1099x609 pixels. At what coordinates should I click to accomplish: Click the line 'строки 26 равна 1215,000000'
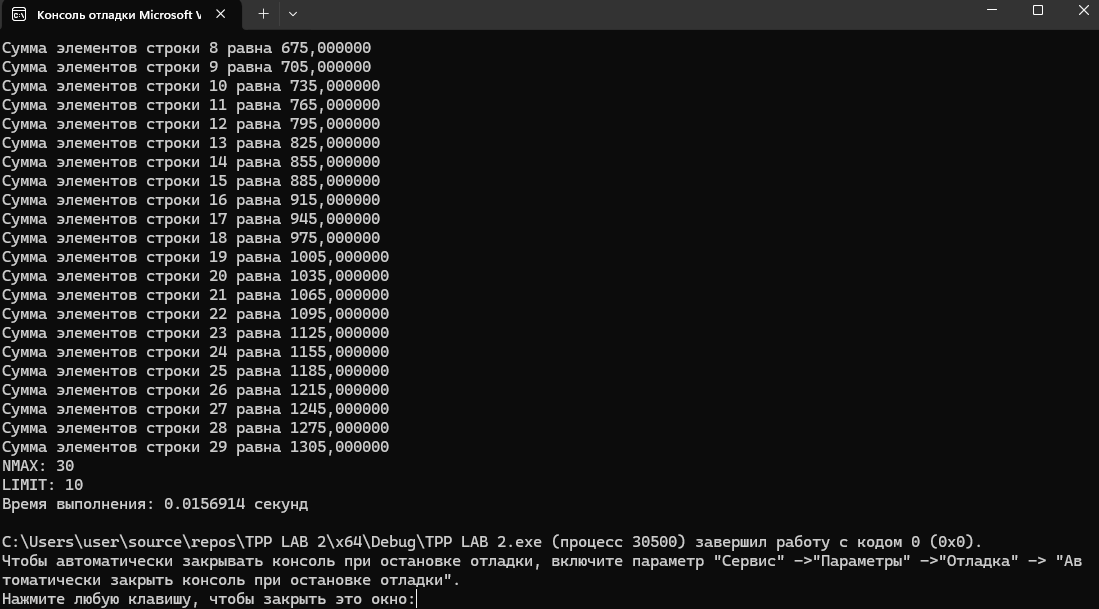pos(196,390)
